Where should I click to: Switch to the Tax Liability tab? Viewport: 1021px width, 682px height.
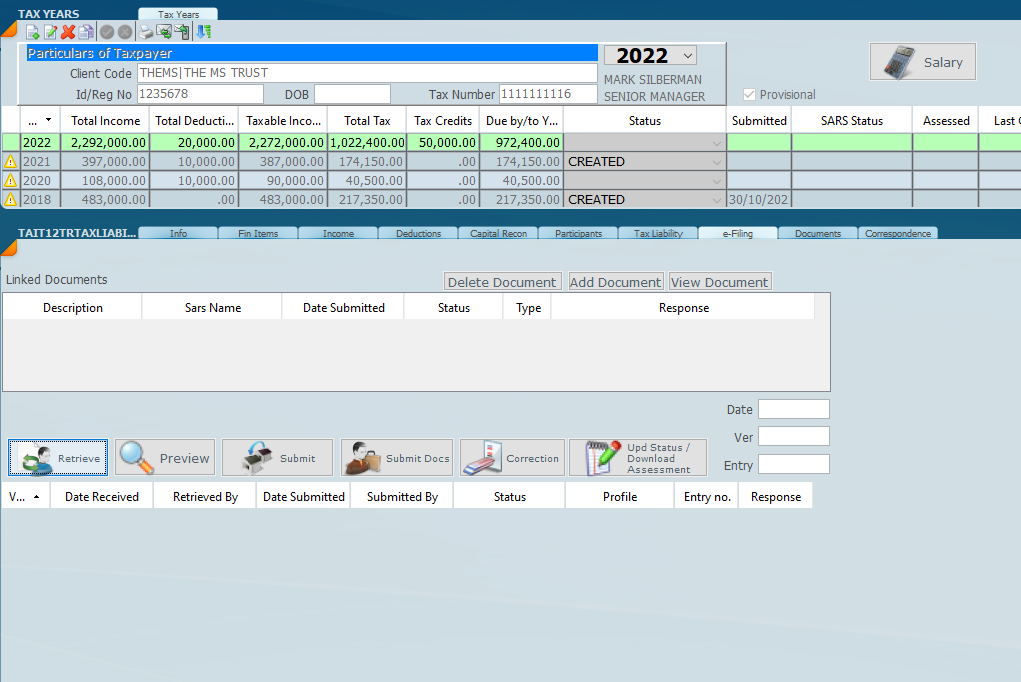pos(658,234)
